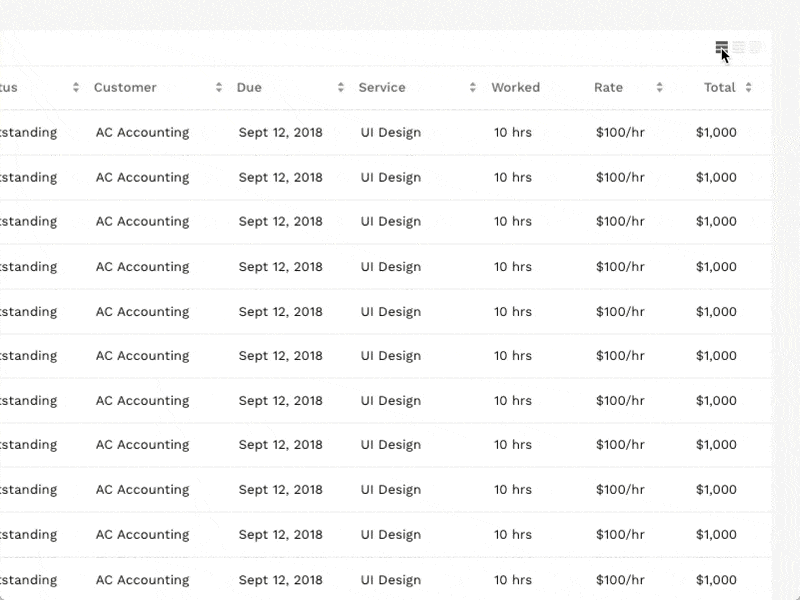This screenshot has width=800, height=600.
Task: Click AC Accounting in the first row
Action: (x=141, y=132)
